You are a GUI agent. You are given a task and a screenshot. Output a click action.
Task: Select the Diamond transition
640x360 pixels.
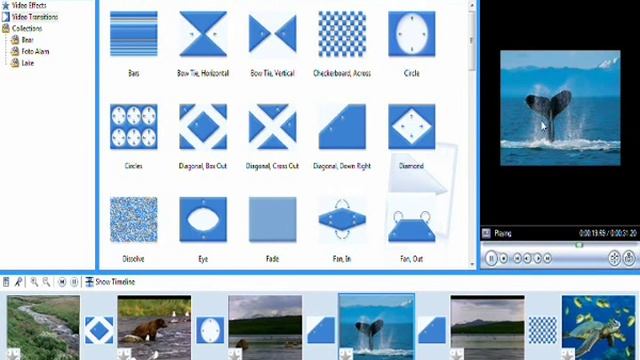click(411, 127)
